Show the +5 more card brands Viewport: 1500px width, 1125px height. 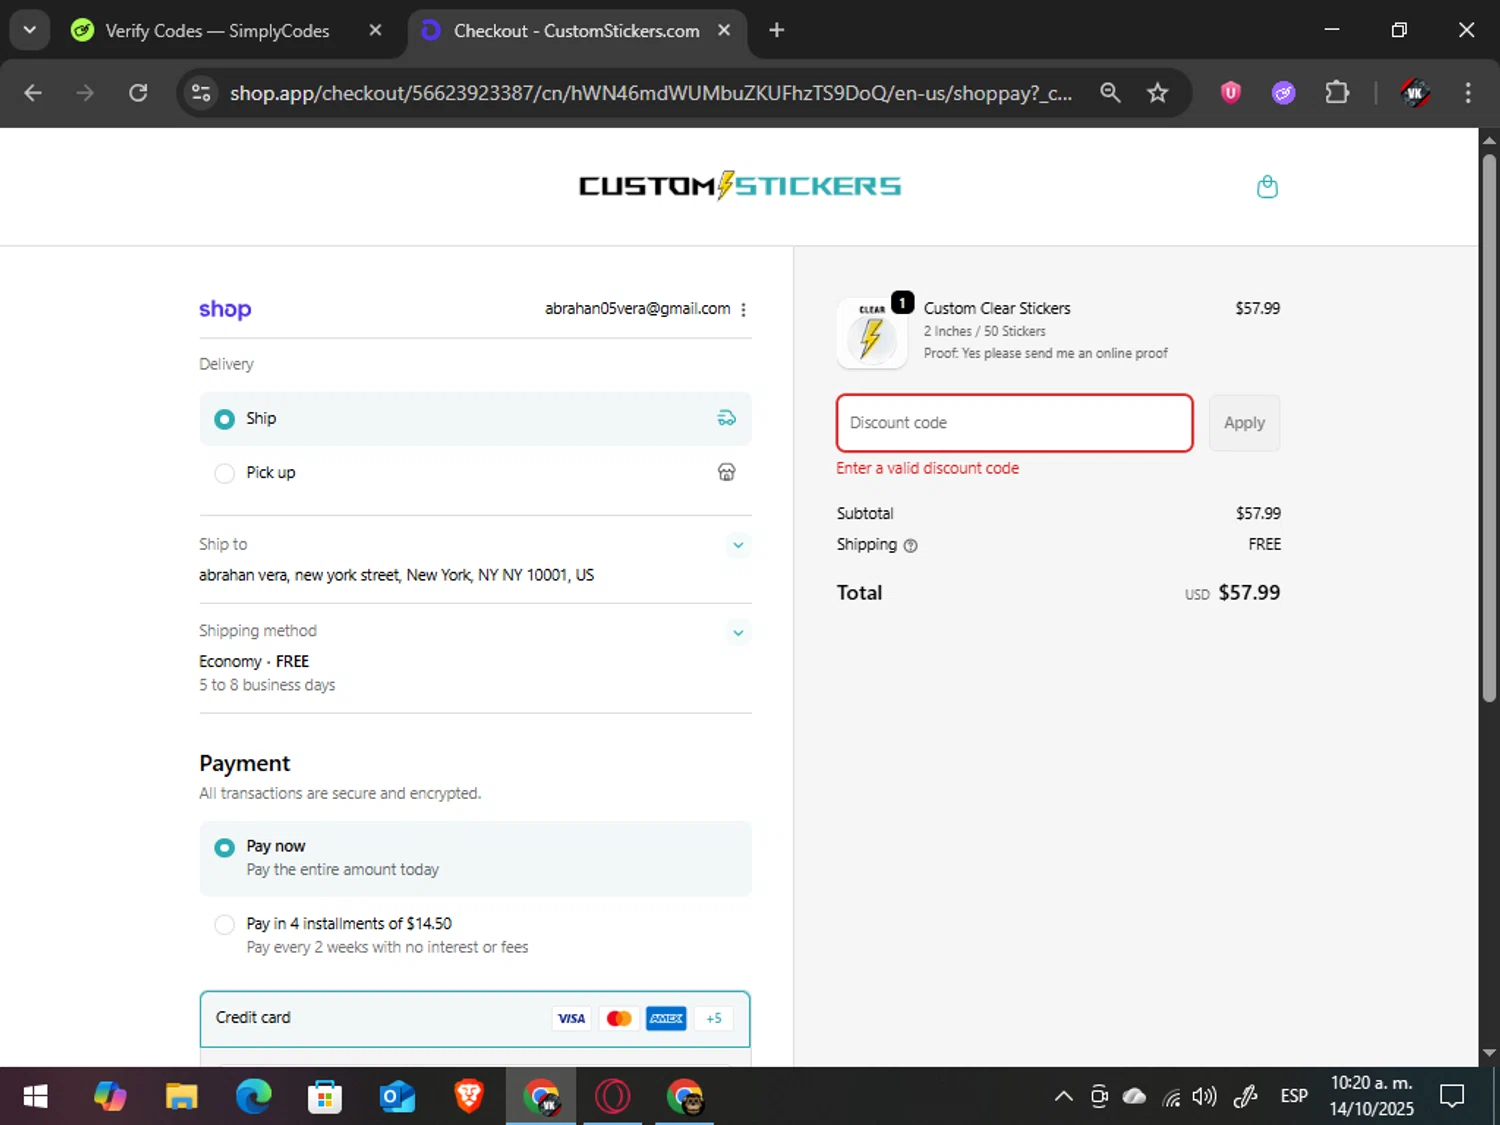(714, 1019)
